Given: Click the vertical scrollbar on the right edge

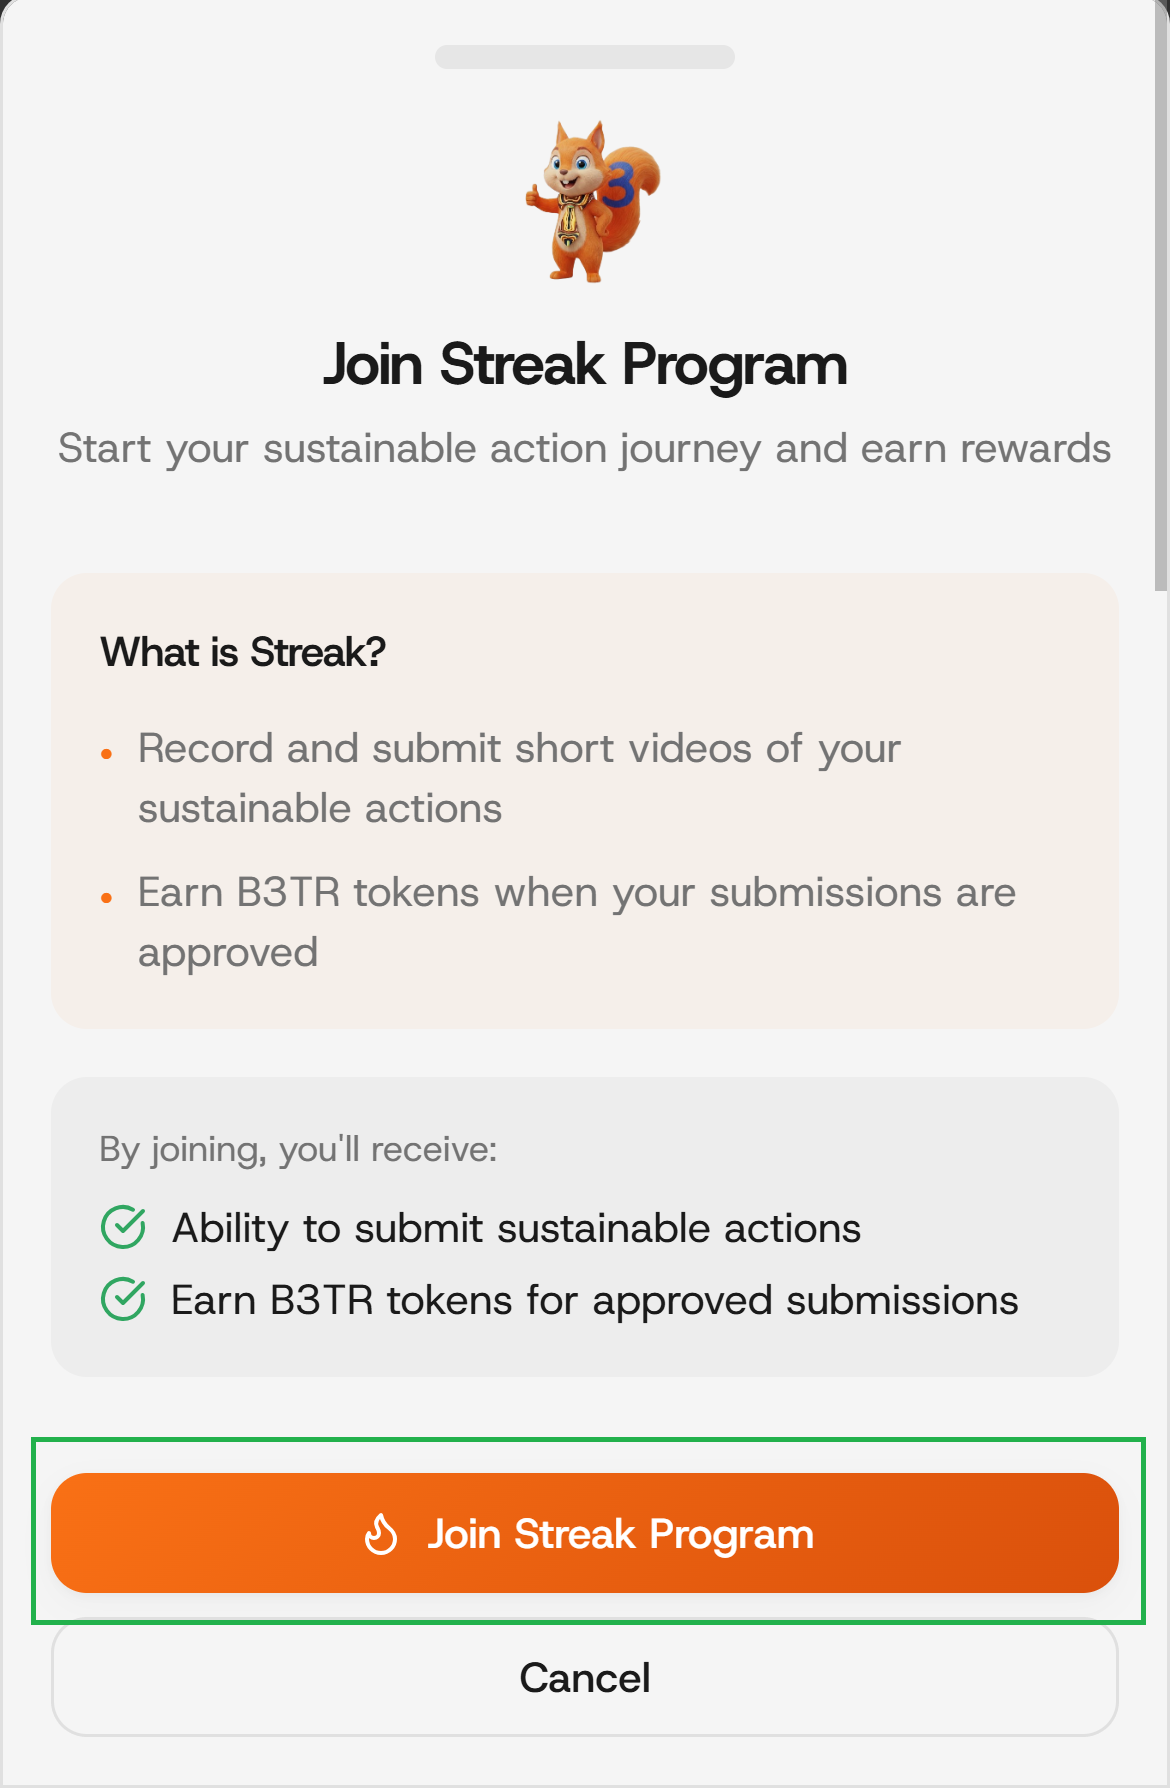Looking at the screenshot, I should (x=1160, y=300).
